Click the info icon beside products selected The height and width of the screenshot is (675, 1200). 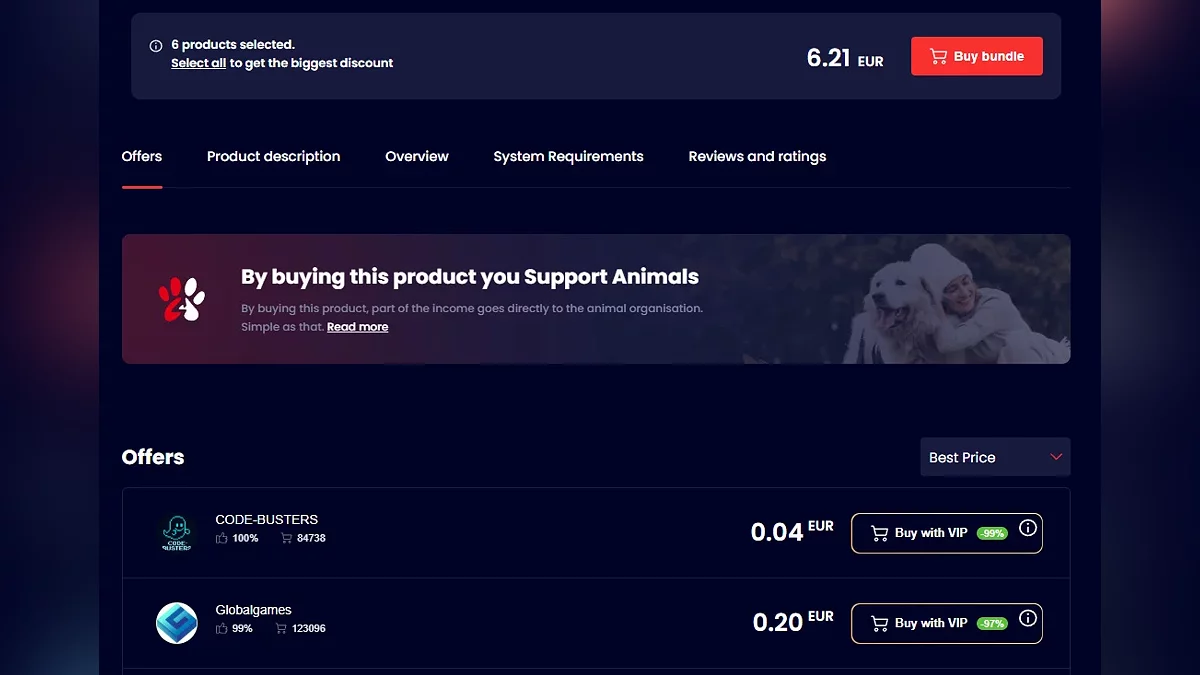point(156,46)
